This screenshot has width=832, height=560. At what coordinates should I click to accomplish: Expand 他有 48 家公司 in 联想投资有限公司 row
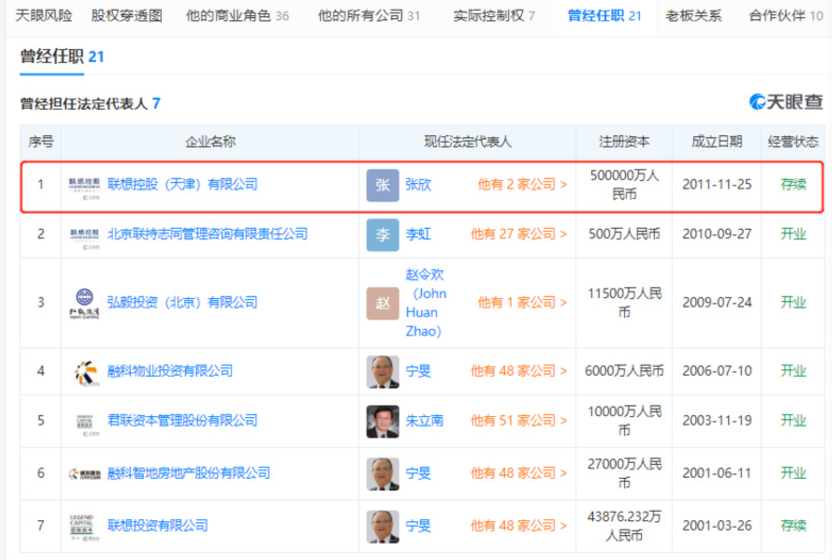click(x=519, y=525)
